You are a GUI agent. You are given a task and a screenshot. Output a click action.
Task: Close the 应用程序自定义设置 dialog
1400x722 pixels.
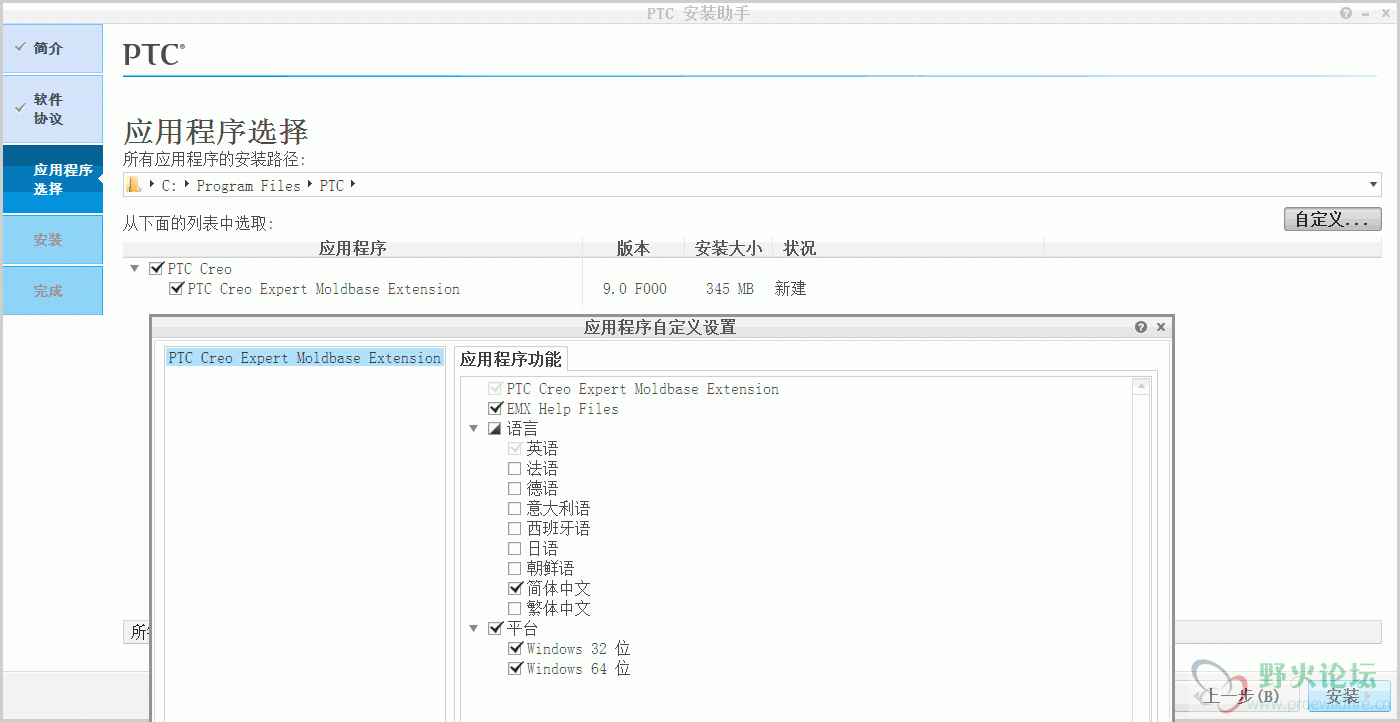coord(1161,327)
